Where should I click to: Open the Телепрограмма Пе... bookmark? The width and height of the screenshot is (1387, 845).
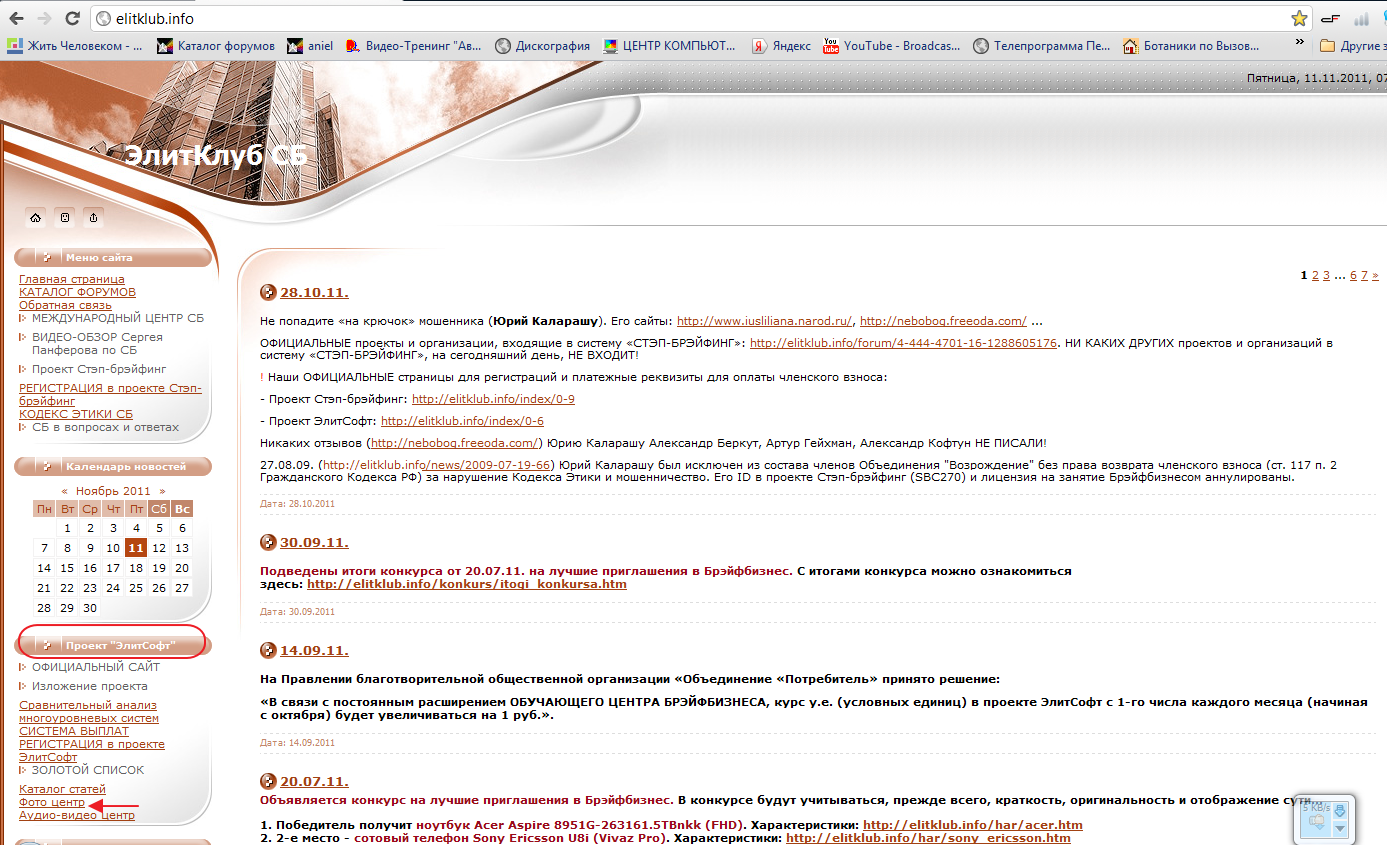[1042, 45]
